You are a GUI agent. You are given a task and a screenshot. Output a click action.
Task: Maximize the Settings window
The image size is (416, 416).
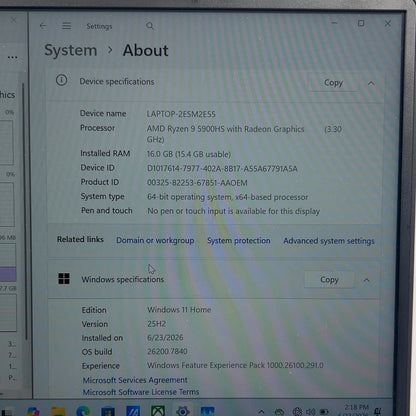click(361, 23)
